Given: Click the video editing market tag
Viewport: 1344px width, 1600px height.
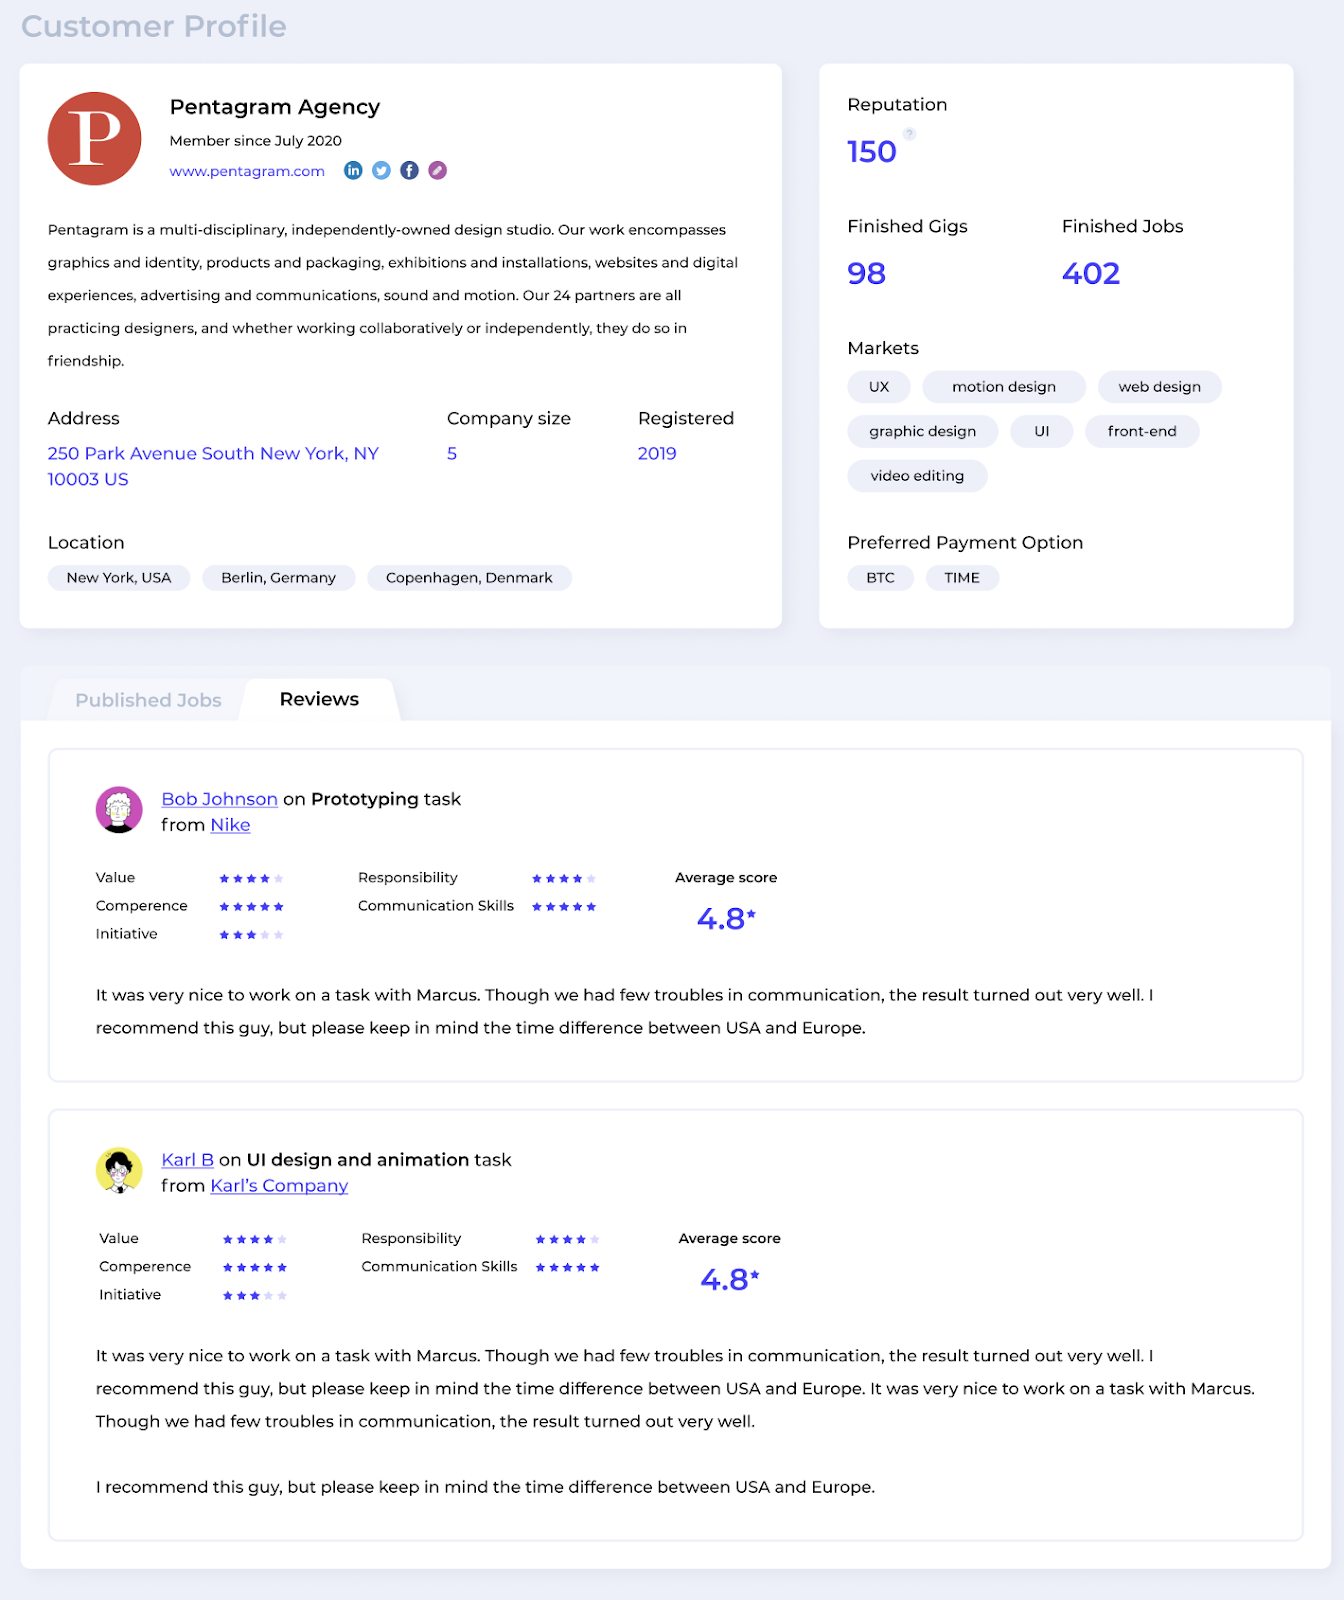Looking at the screenshot, I should [x=917, y=476].
